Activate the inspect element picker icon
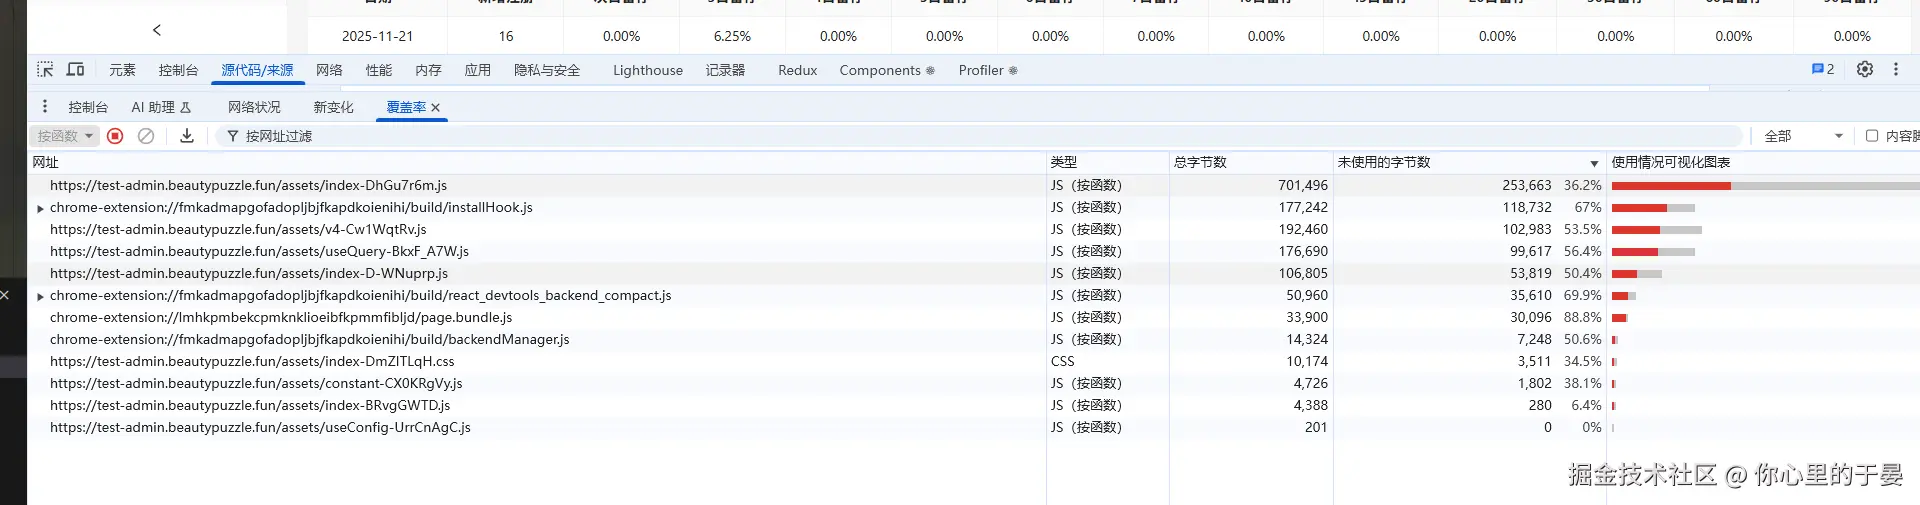This screenshot has width=1920, height=505. coord(45,70)
